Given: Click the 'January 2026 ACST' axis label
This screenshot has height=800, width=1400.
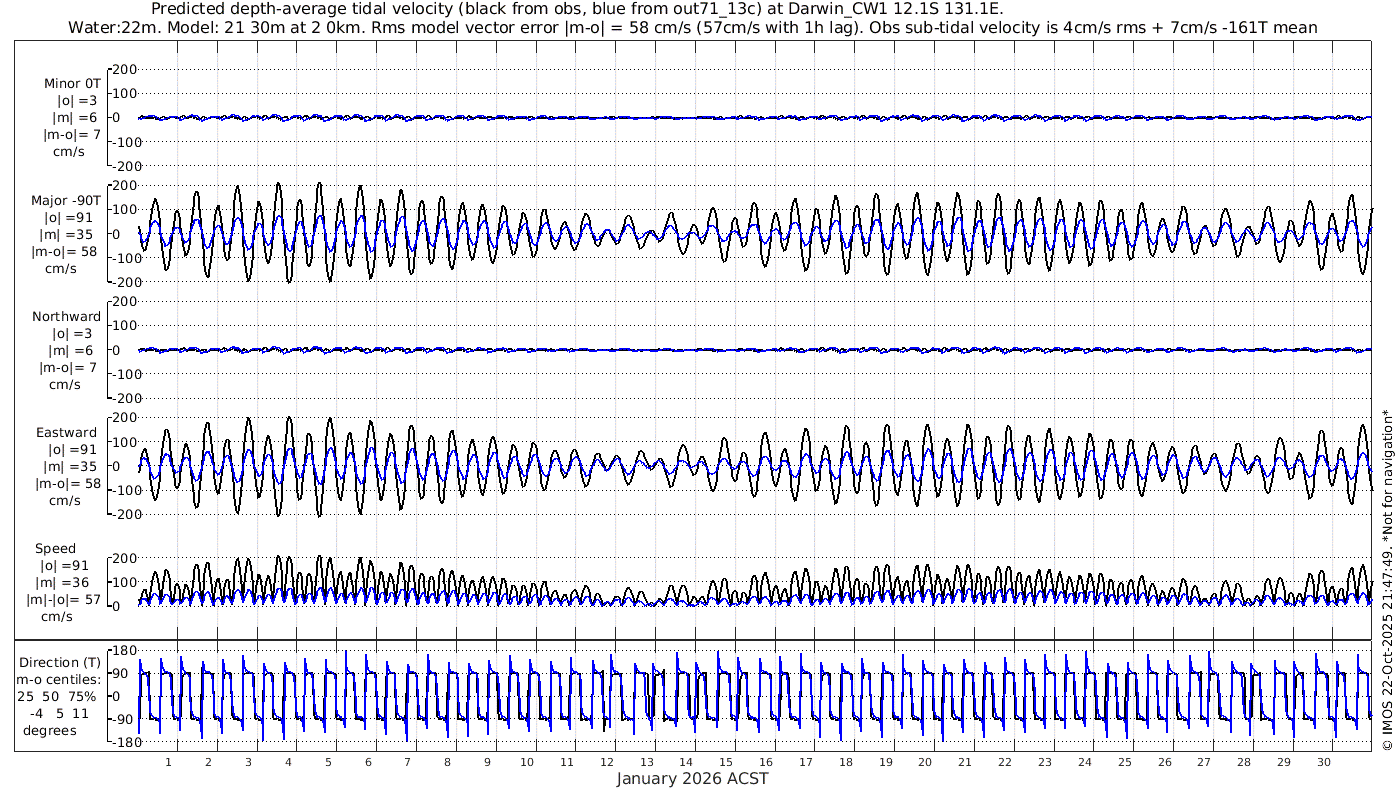Looking at the screenshot, I should (692, 779).
